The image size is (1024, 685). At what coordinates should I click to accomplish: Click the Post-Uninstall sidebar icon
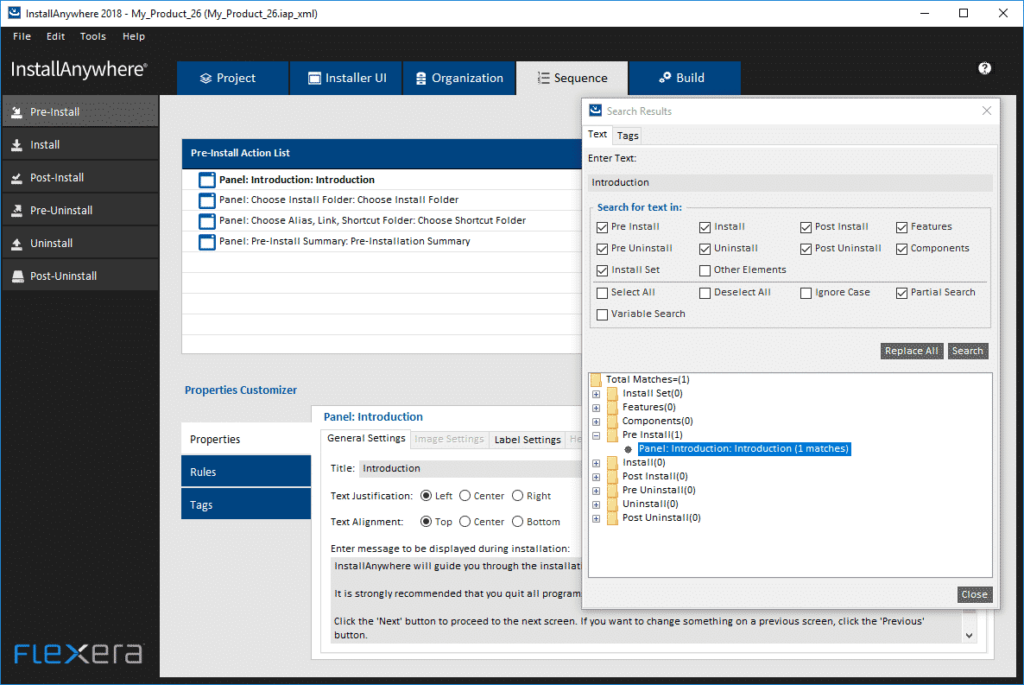17,277
